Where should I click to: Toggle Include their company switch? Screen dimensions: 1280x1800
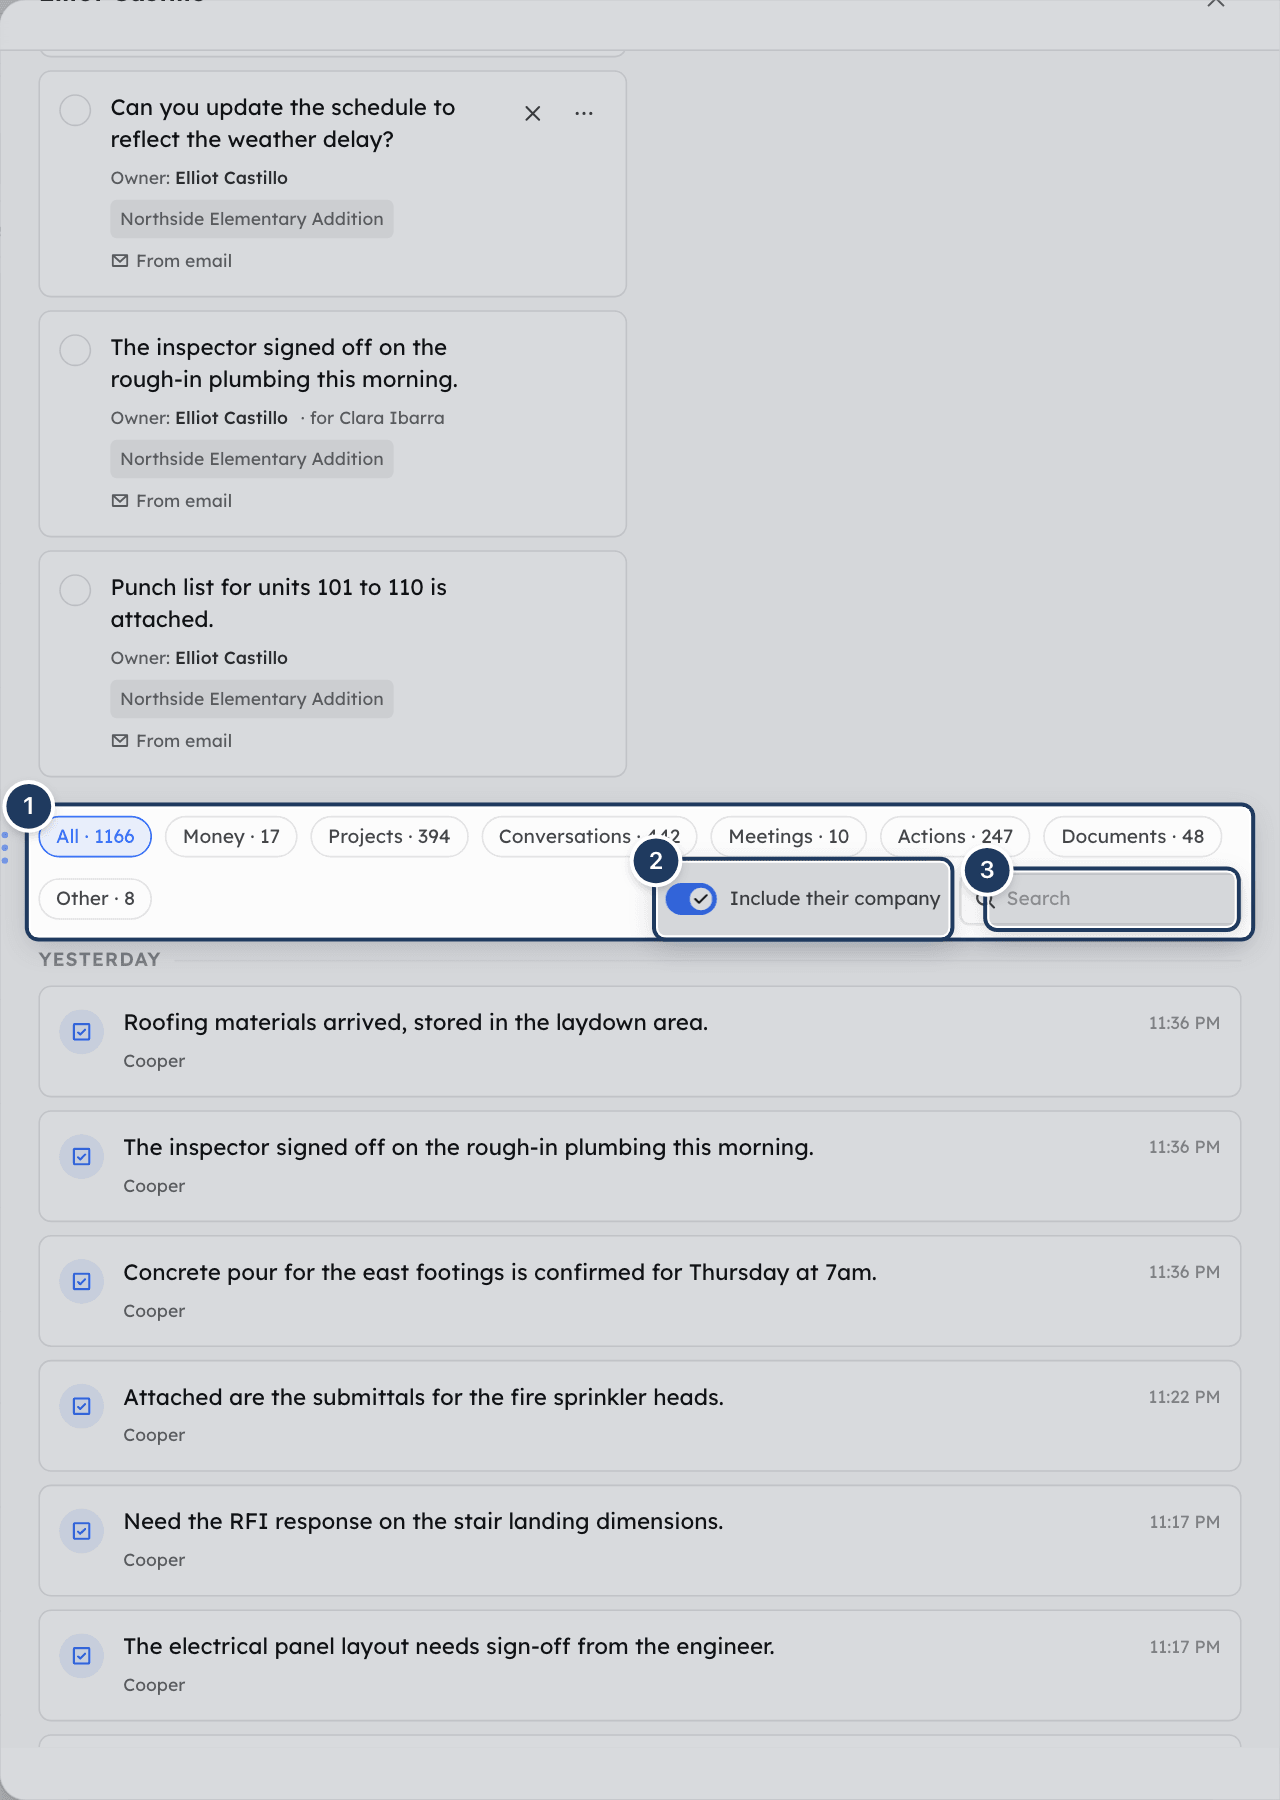(x=691, y=899)
